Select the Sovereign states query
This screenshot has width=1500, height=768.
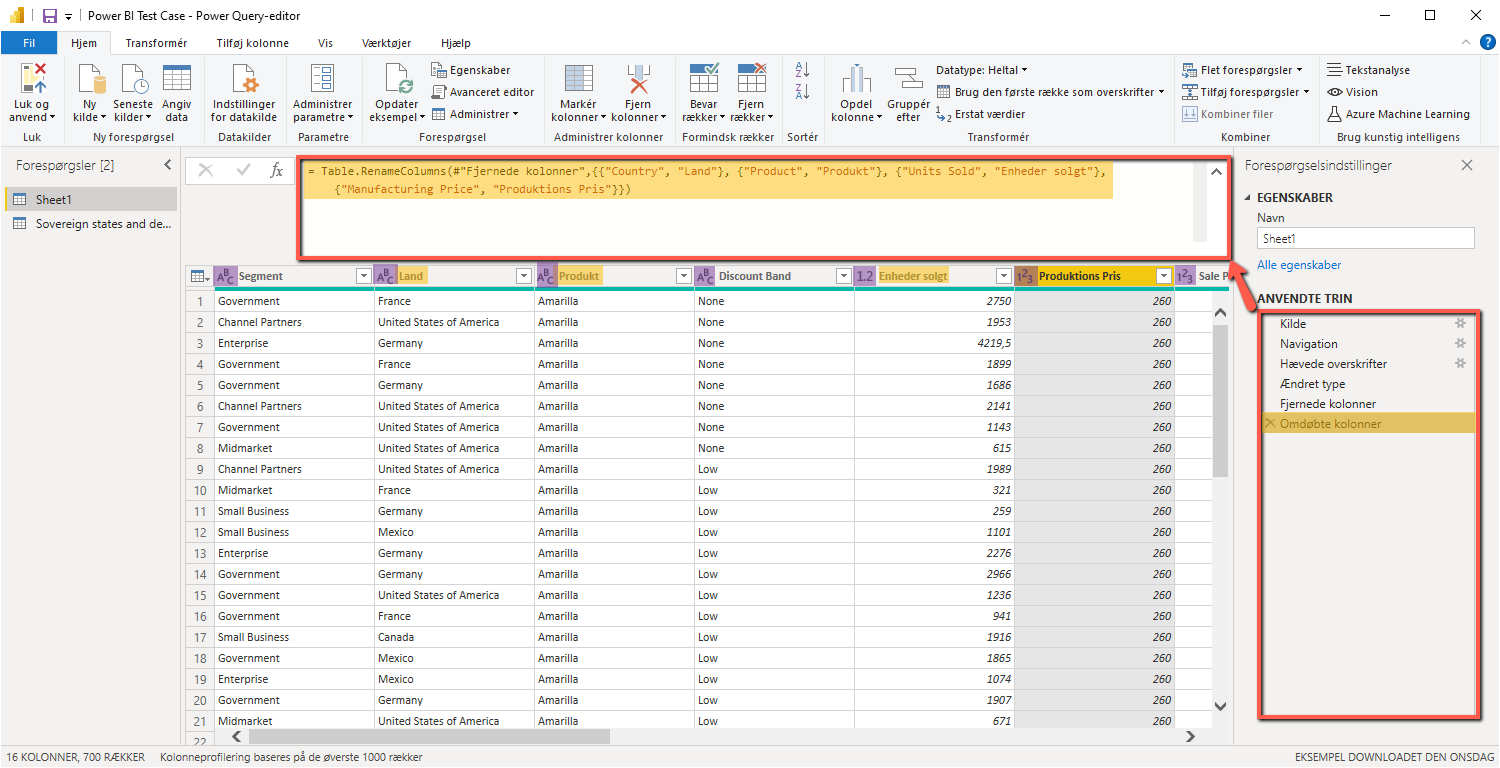[91, 224]
